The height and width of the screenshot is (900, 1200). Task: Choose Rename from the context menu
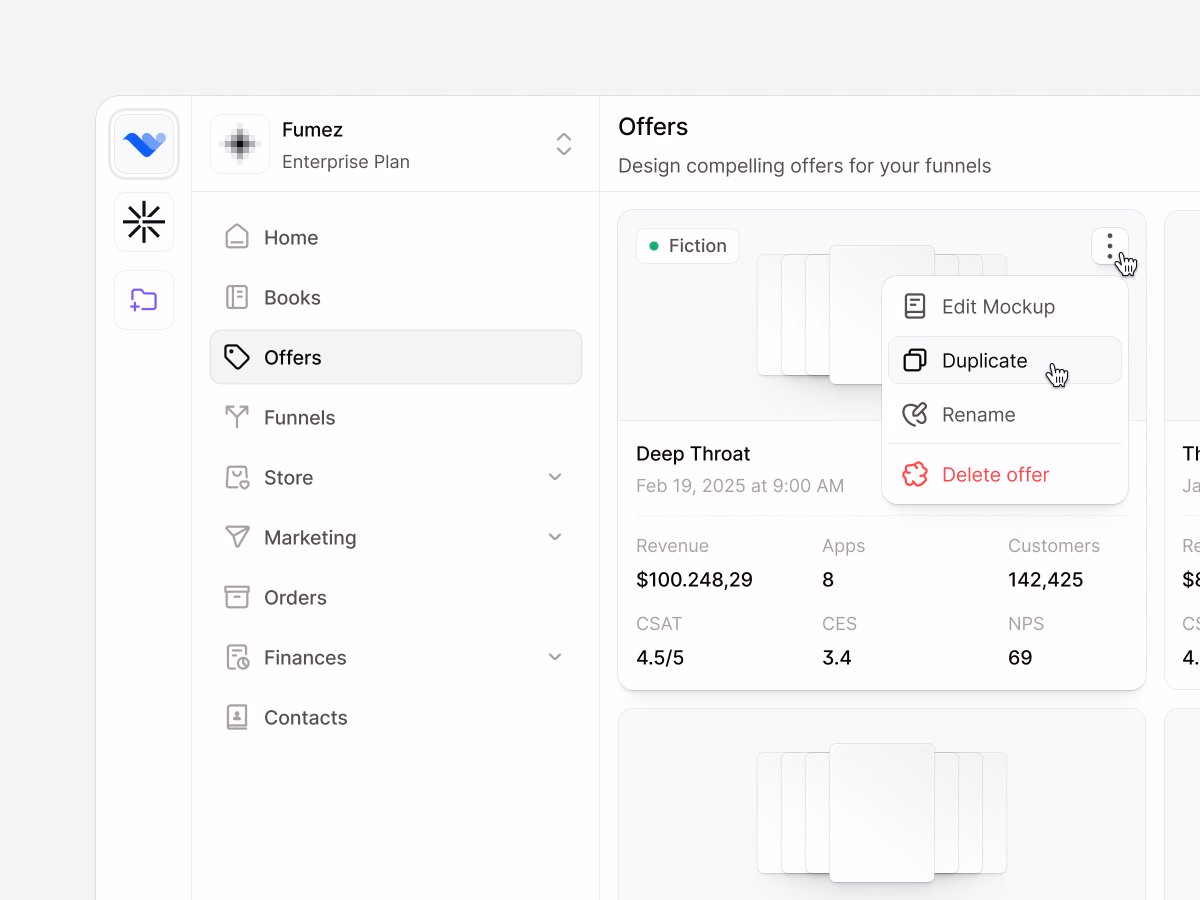pyautogui.click(x=1005, y=414)
